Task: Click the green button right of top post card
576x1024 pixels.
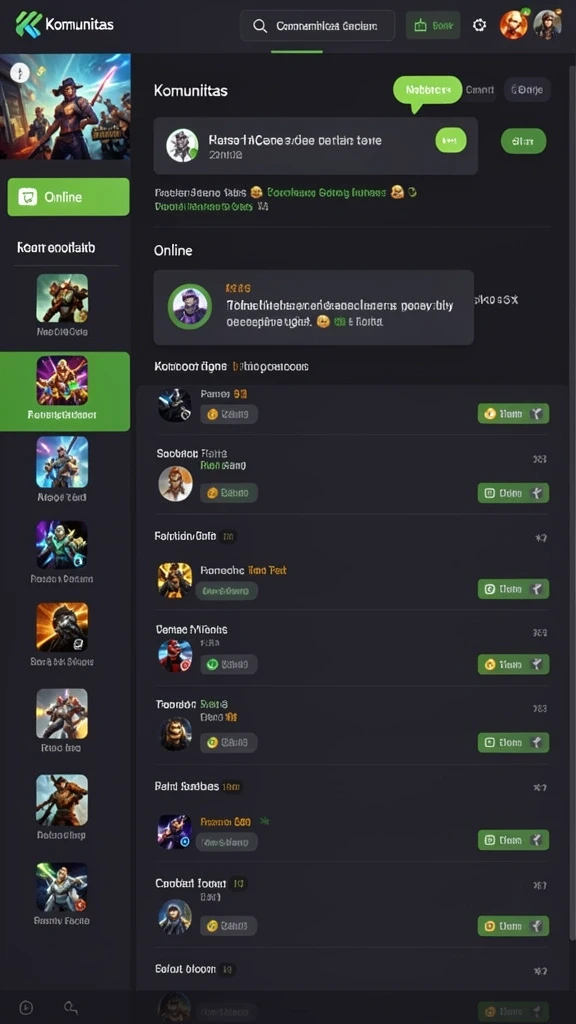Action: 524,141
